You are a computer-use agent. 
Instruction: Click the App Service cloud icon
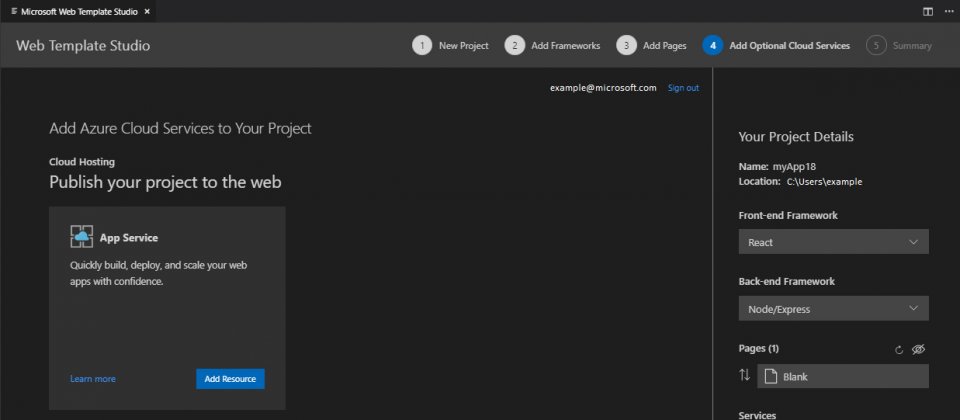tap(81, 236)
